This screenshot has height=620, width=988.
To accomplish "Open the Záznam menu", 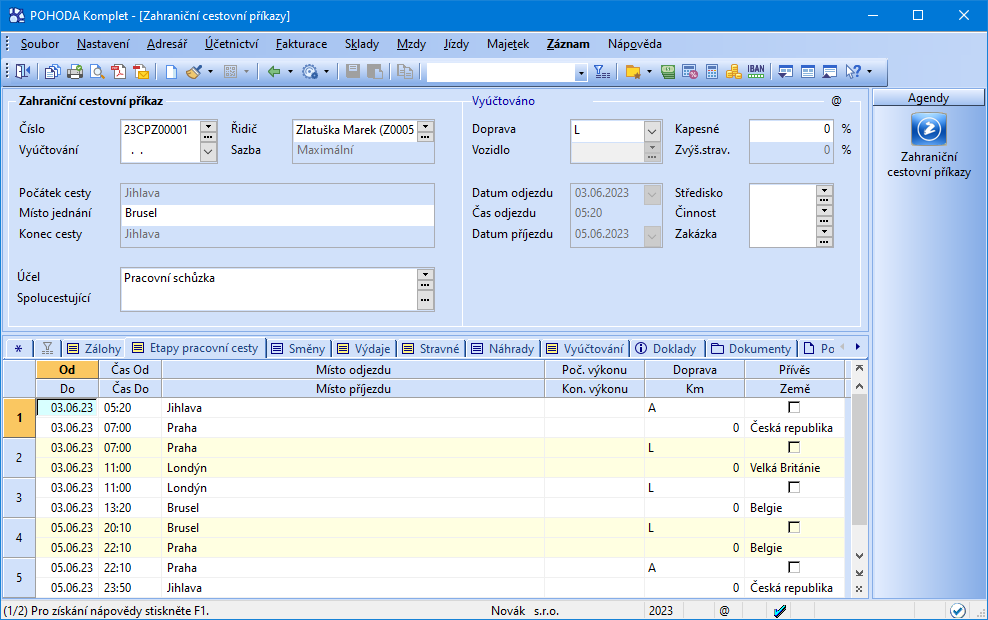I will [568, 44].
